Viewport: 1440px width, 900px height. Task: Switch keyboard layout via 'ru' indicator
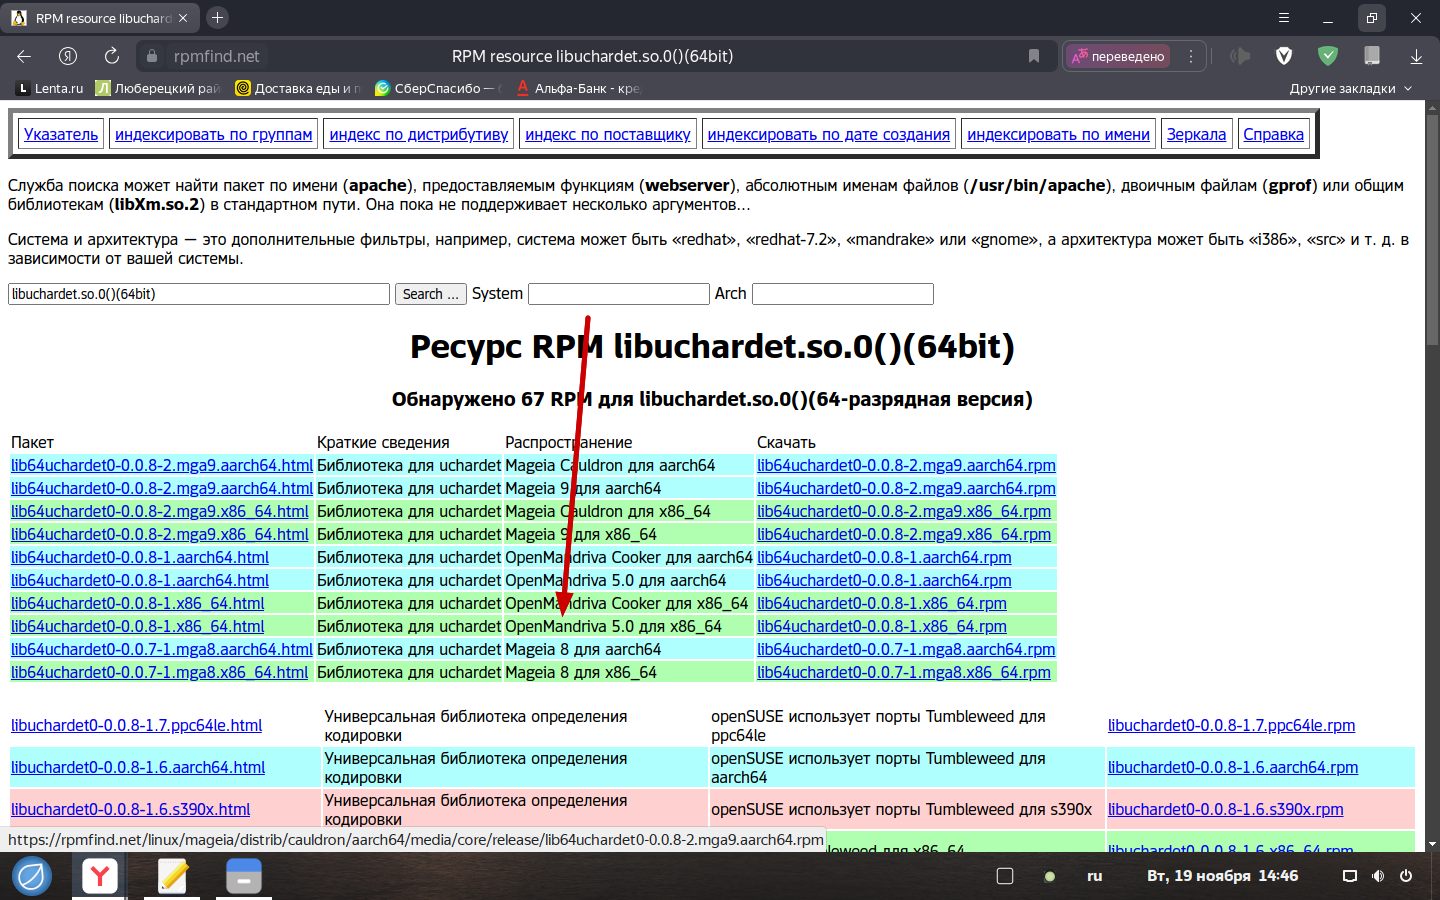tap(1094, 876)
